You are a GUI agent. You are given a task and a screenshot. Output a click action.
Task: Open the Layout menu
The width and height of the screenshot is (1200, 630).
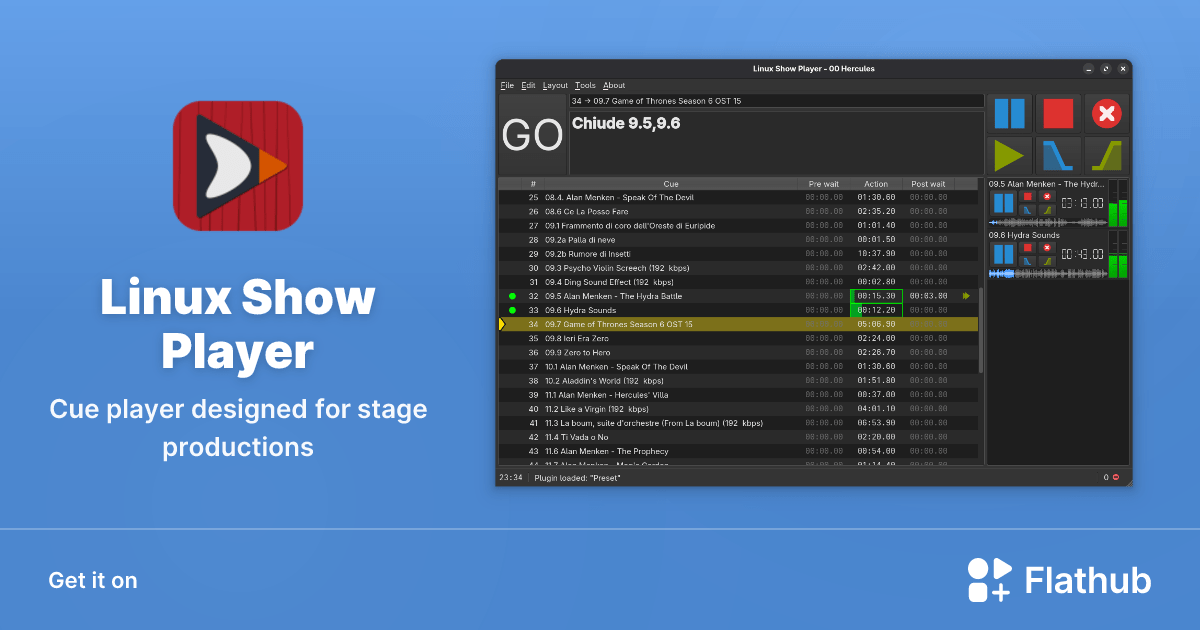555,85
